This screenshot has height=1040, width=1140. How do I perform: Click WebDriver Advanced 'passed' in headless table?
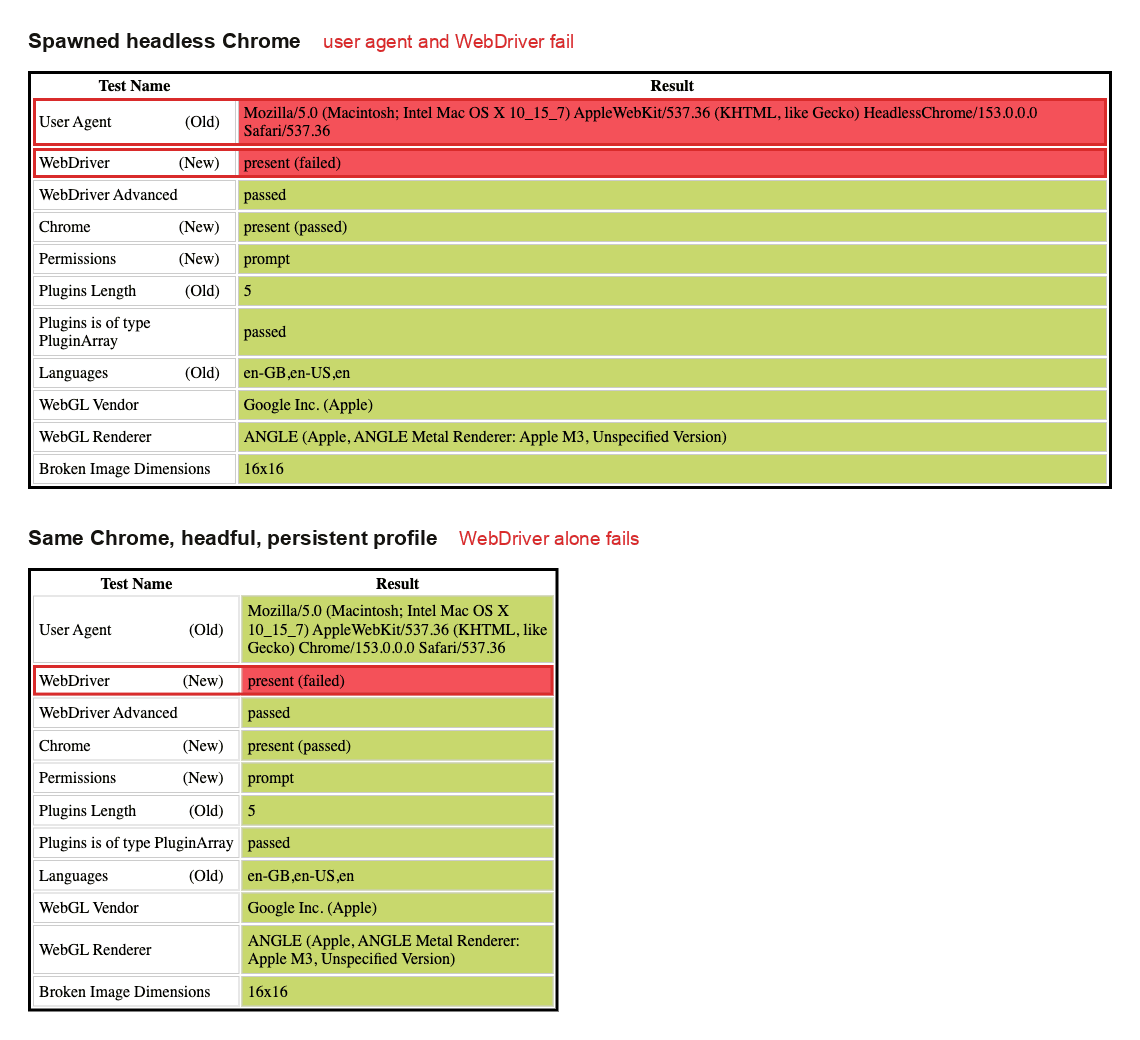[672, 195]
